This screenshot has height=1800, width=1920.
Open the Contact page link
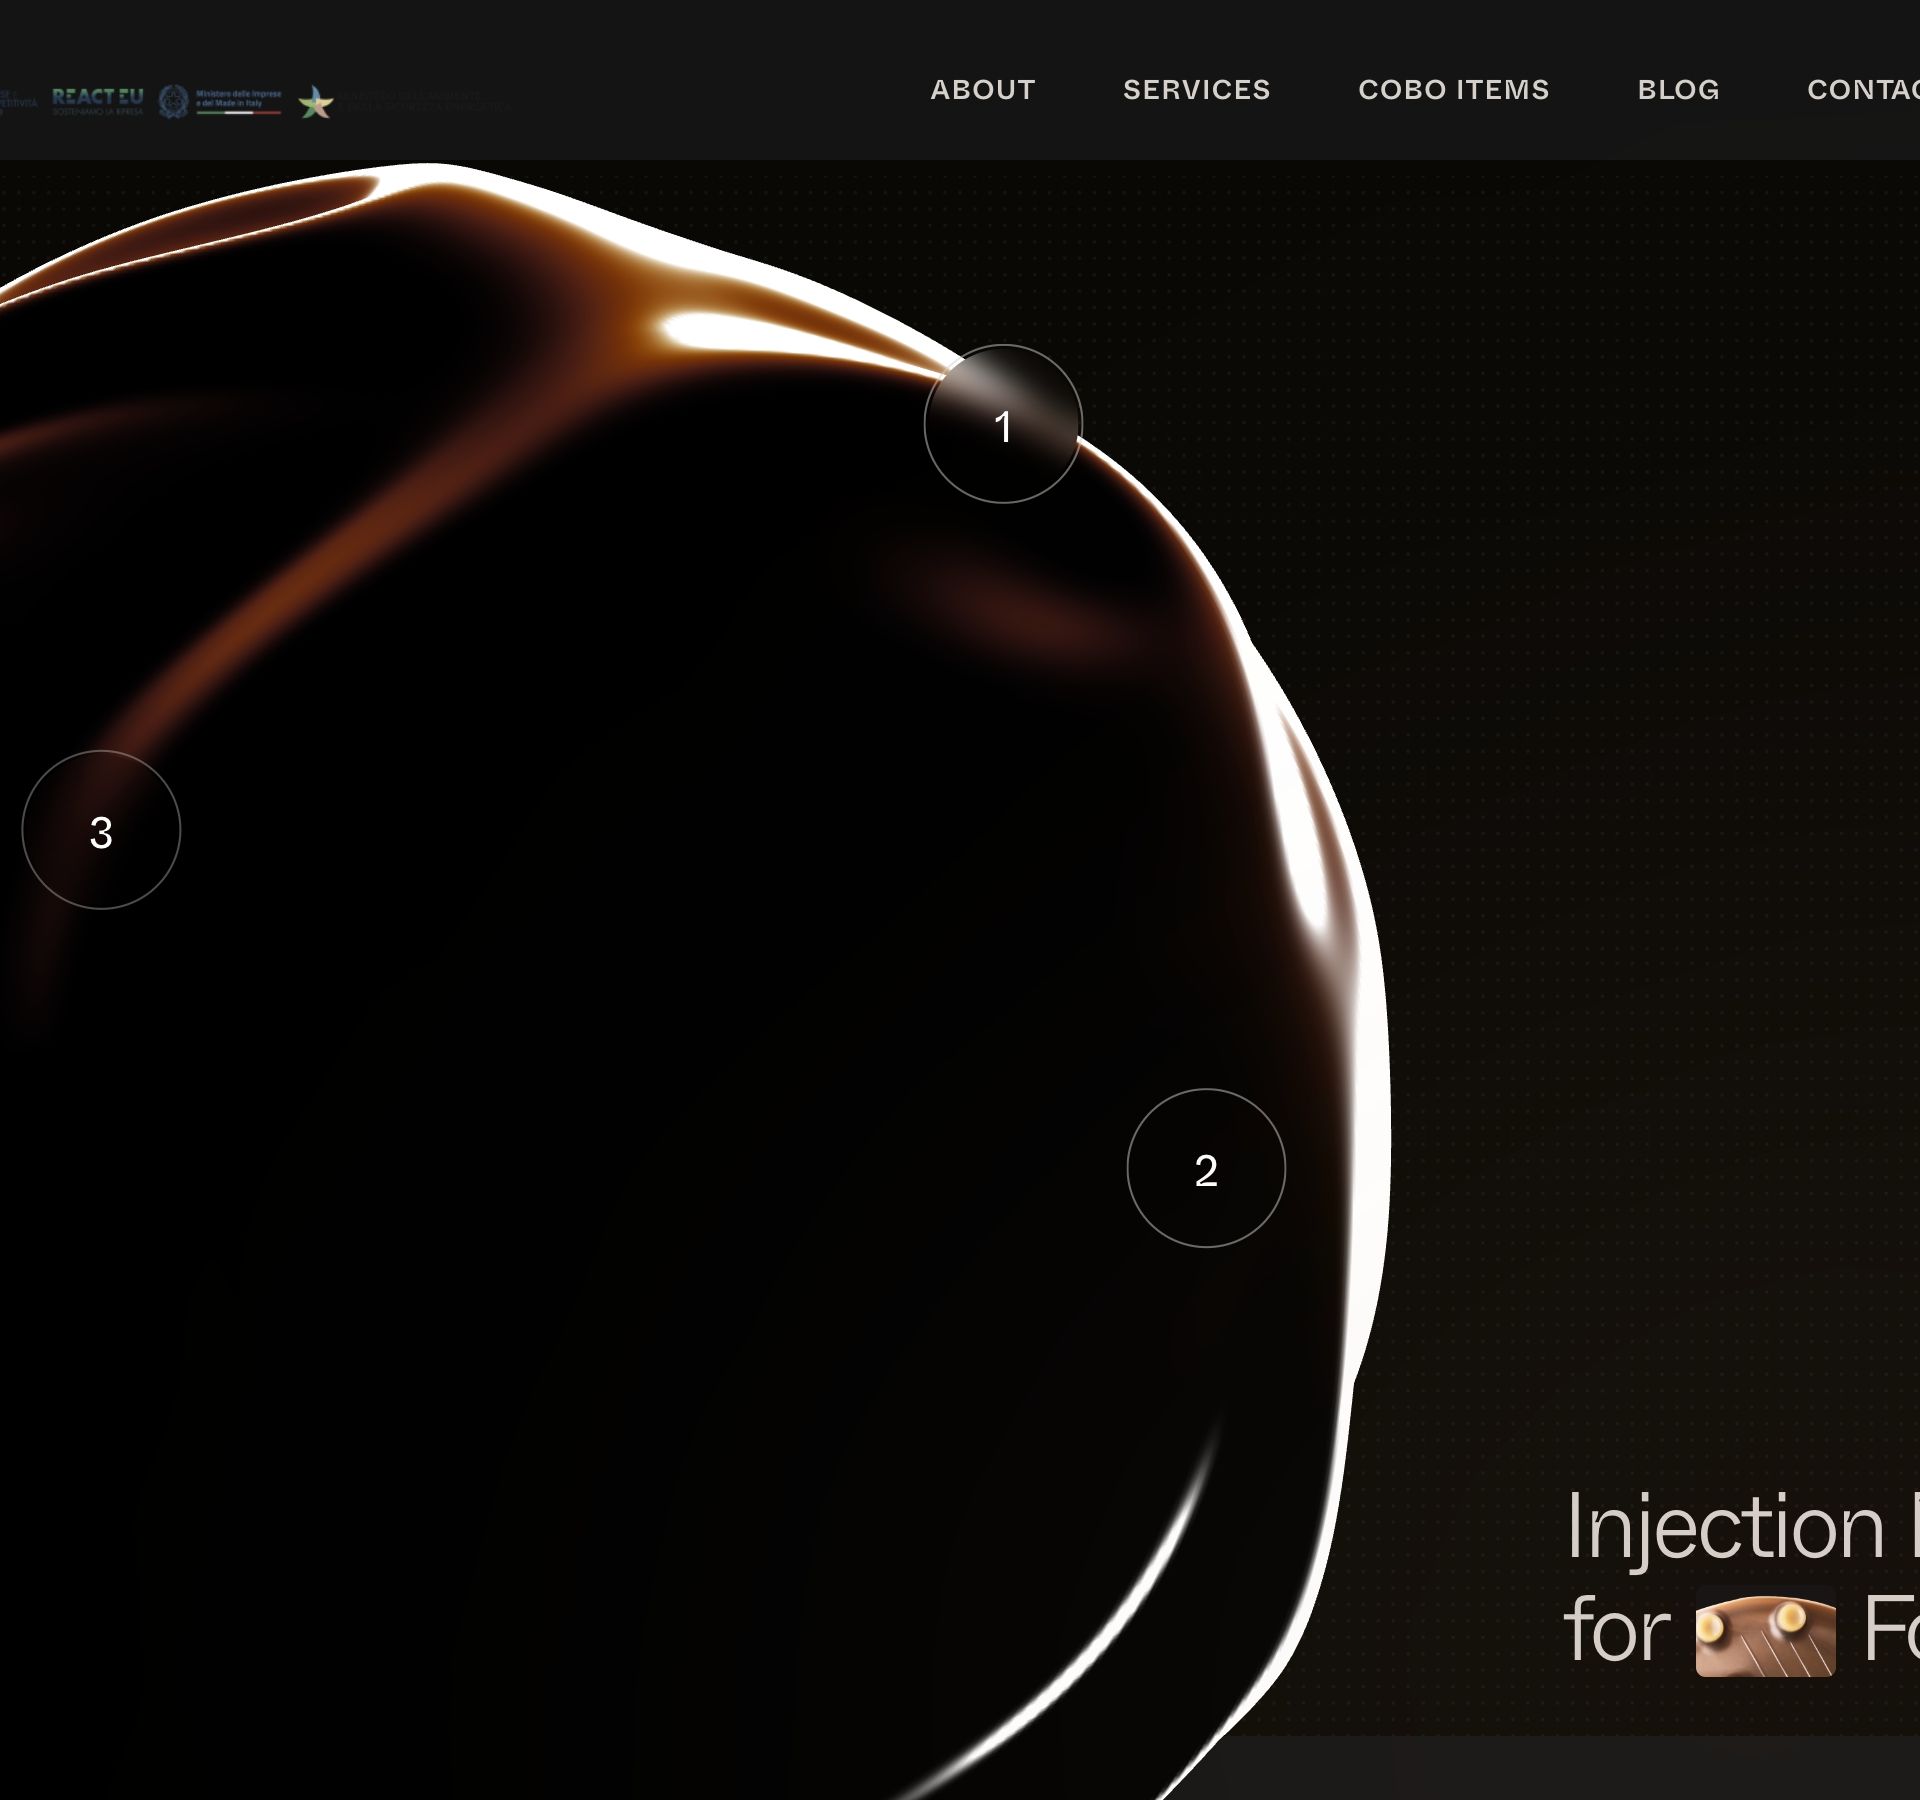(1862, 90)
